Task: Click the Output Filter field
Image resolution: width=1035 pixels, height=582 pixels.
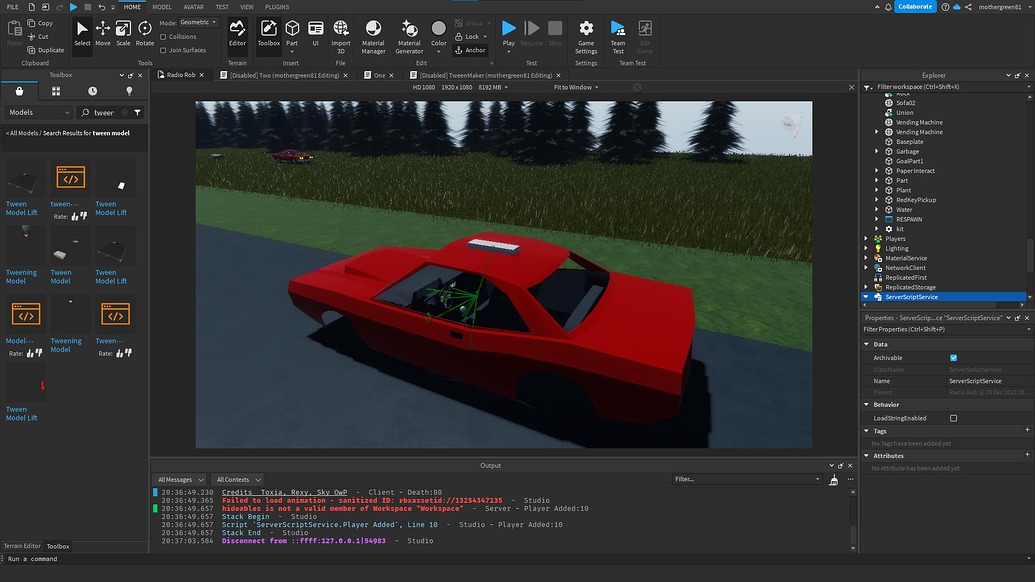Action: [747, 480]
